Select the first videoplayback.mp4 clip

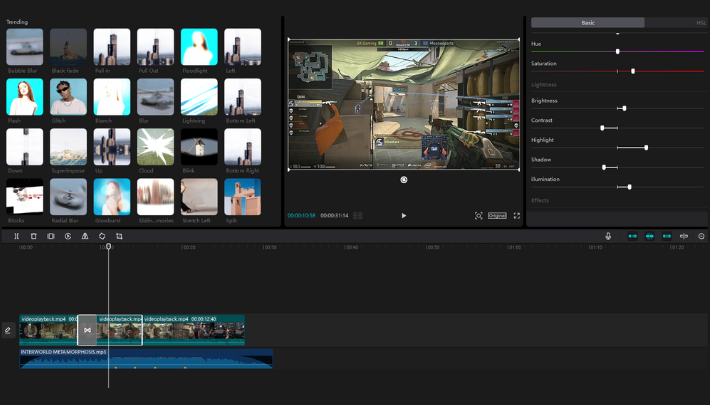(48, 330)
